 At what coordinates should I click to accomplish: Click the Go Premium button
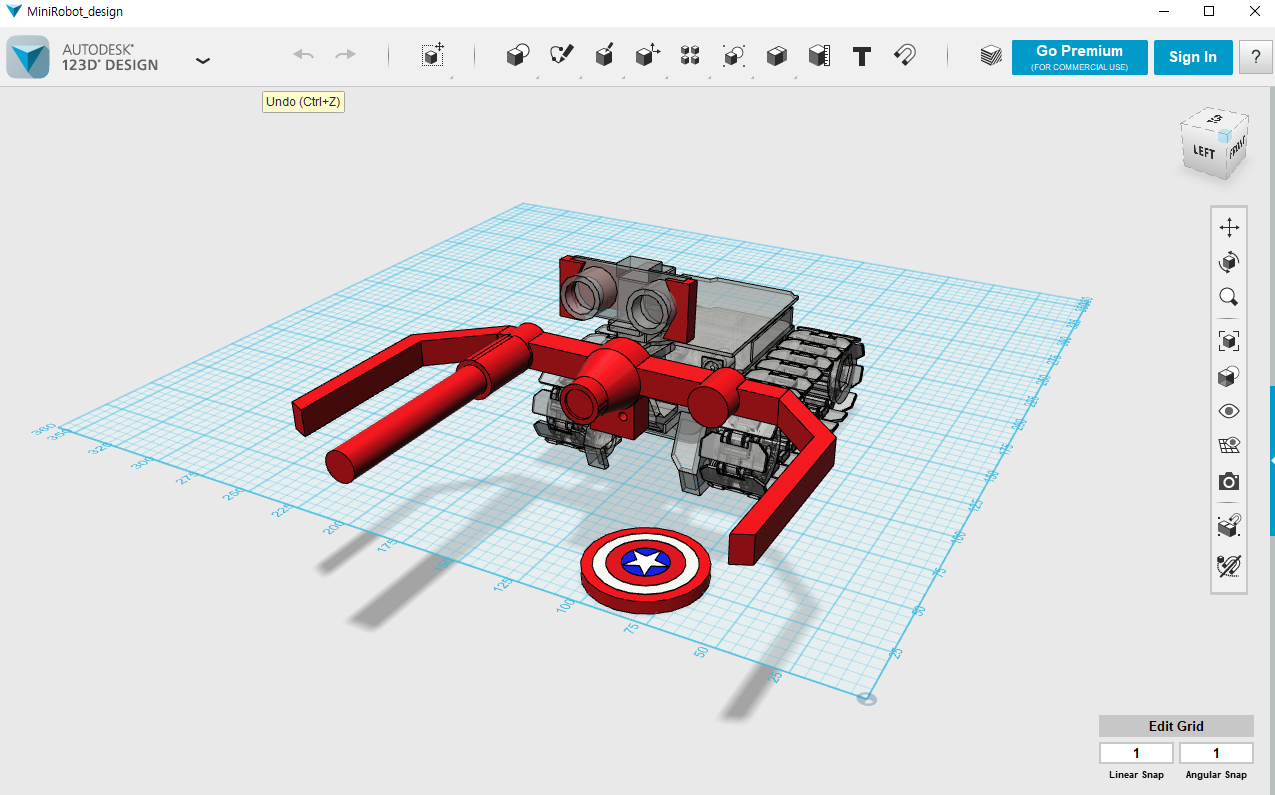click(1079, 57)
